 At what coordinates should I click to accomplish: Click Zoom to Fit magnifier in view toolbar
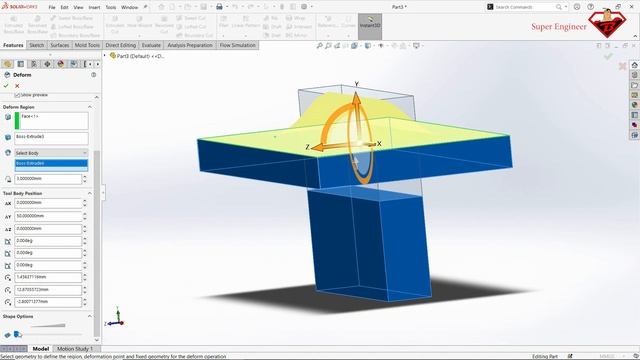[320, 46]
